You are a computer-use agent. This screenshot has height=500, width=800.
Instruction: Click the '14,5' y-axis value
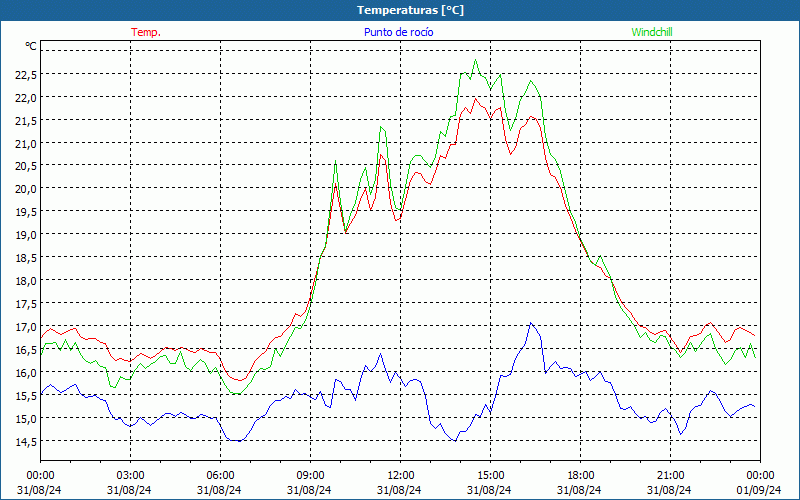click(x=26, y=441)
